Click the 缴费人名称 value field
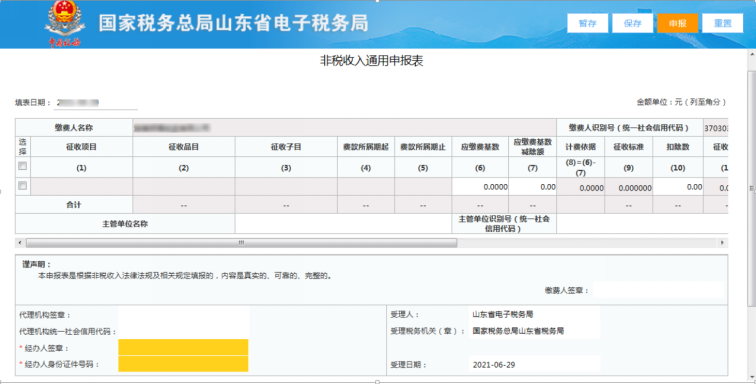 click(344, 128)
